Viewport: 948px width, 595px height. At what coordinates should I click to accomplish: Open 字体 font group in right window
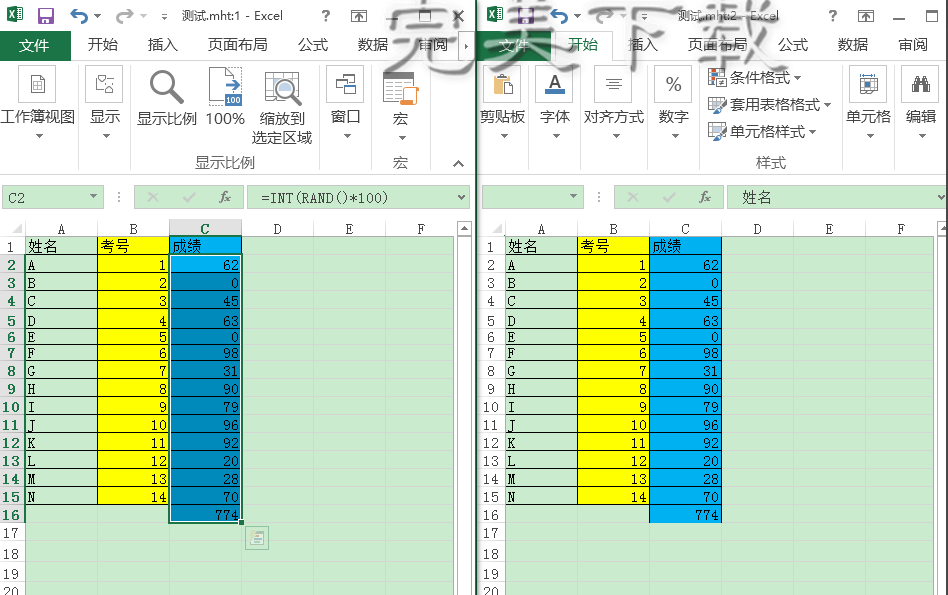pos(555,103)
